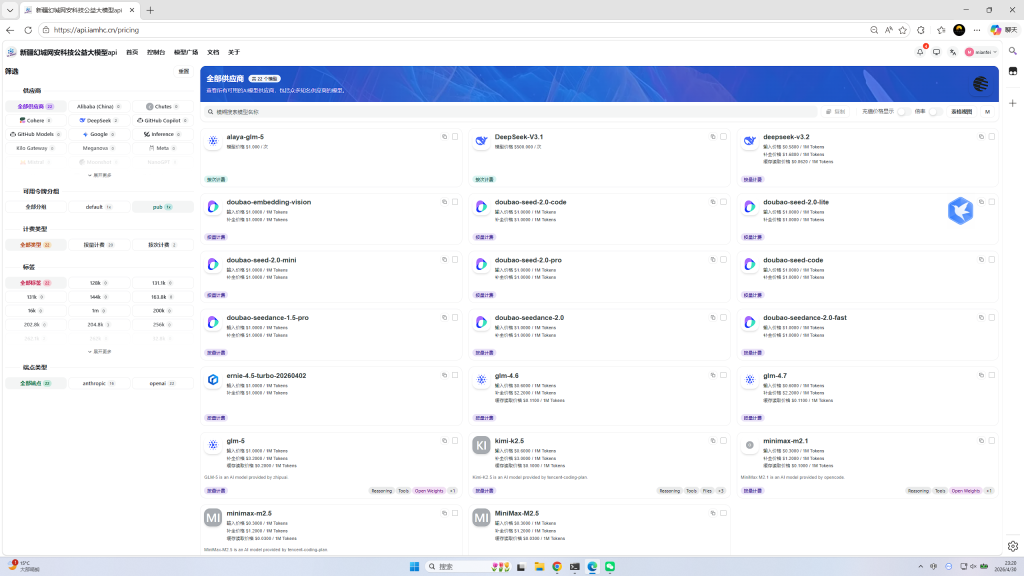Switch to 表格视图 table view
Viewport: 1024px width, 576px height.
click(961, 112)
